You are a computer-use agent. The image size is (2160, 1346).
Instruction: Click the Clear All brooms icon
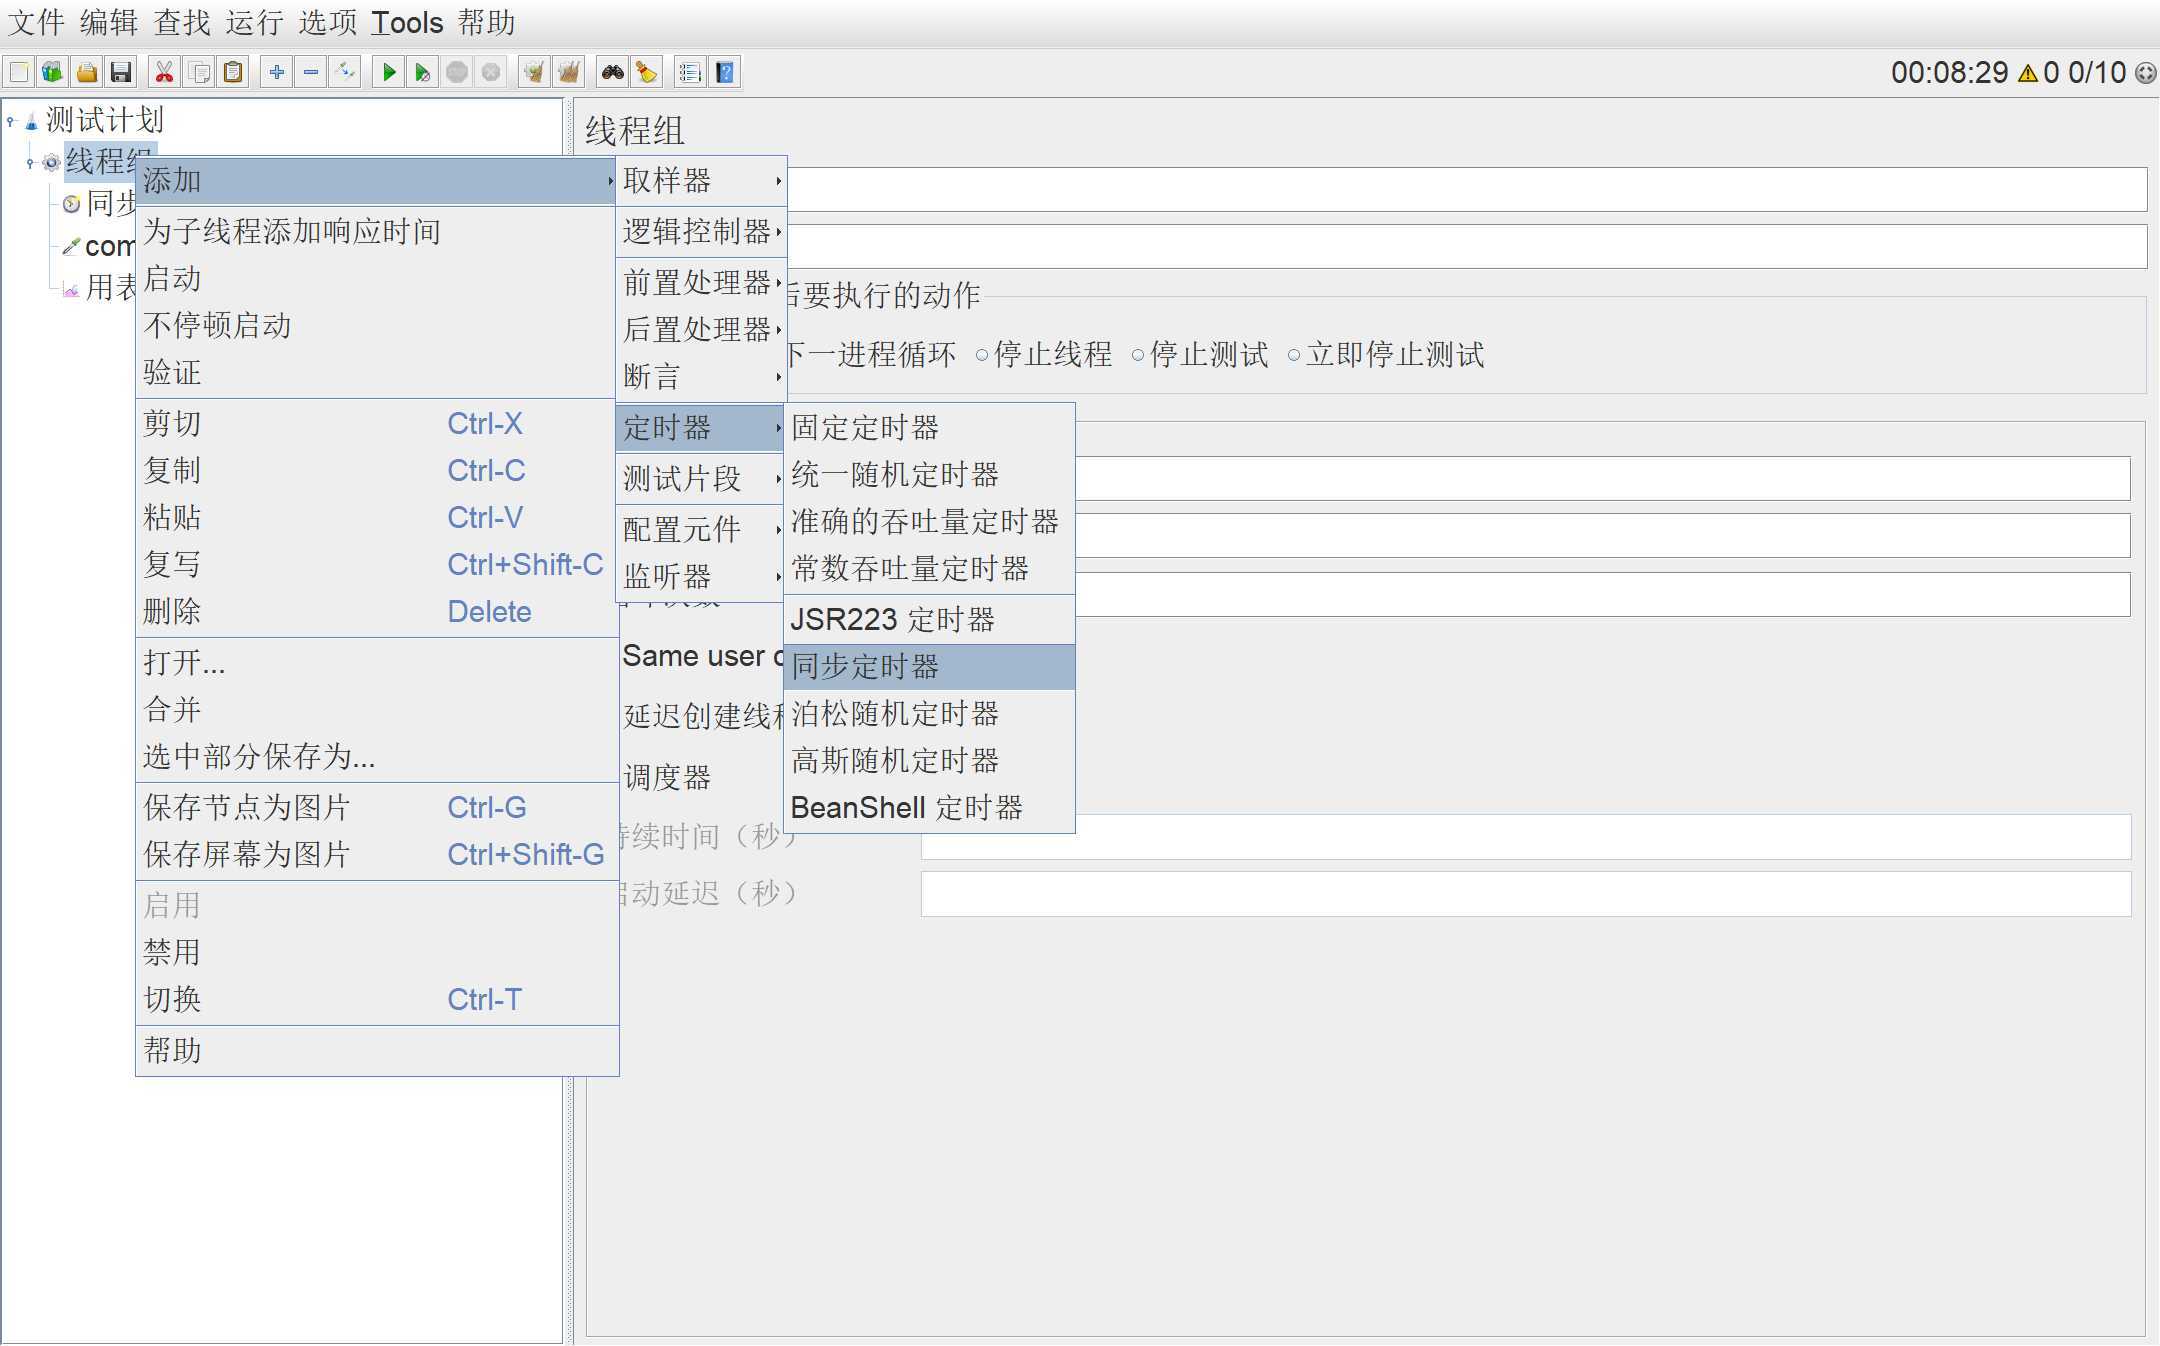(x=569, y=72)
